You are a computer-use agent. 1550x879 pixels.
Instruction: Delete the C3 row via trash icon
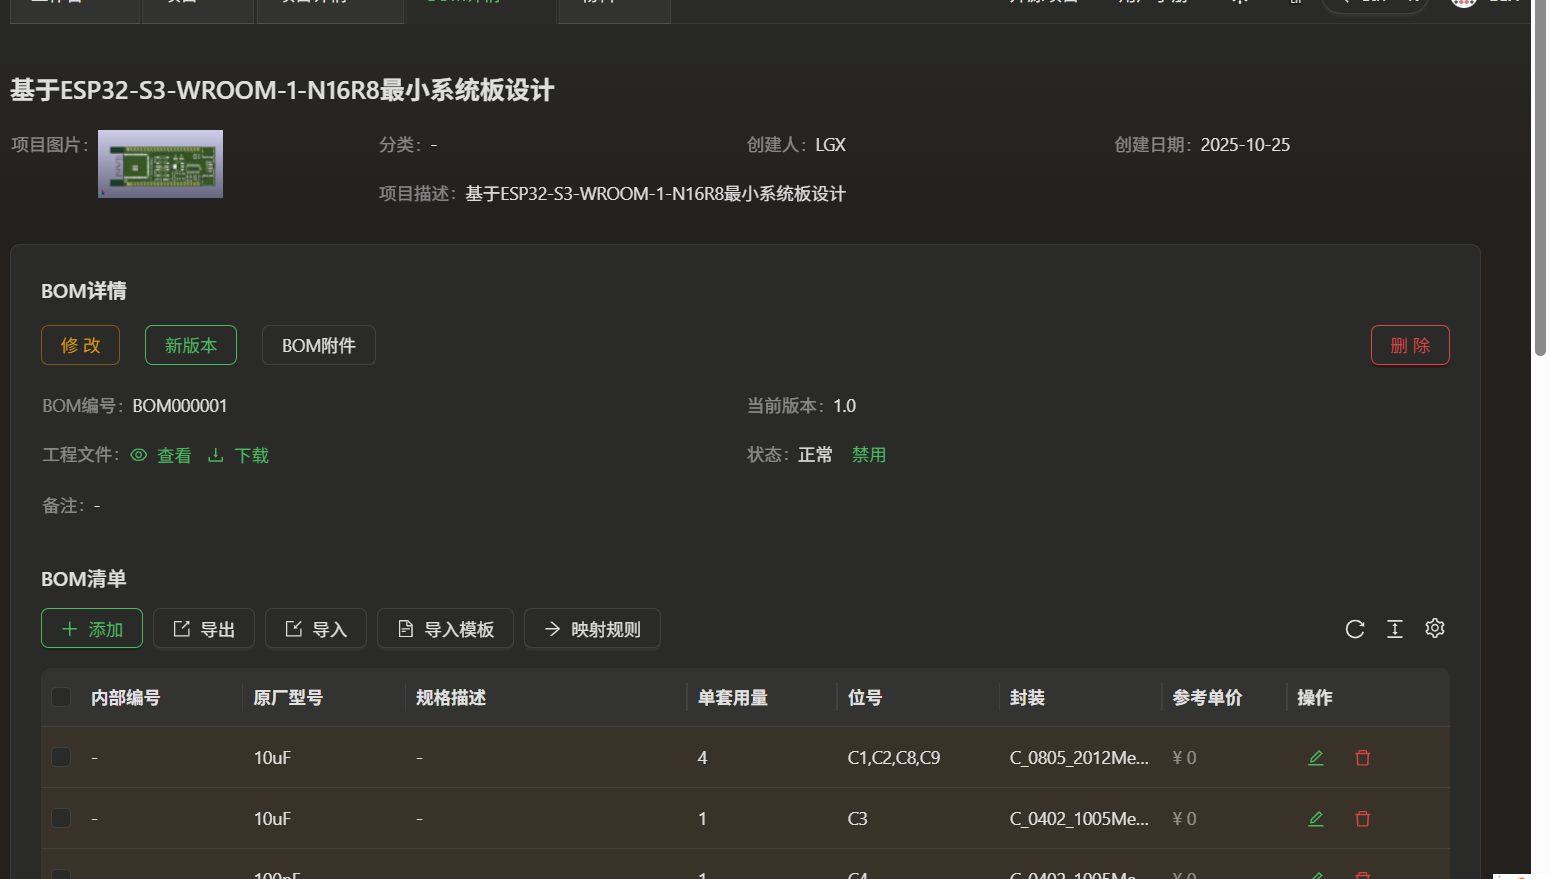point(1362,819)
